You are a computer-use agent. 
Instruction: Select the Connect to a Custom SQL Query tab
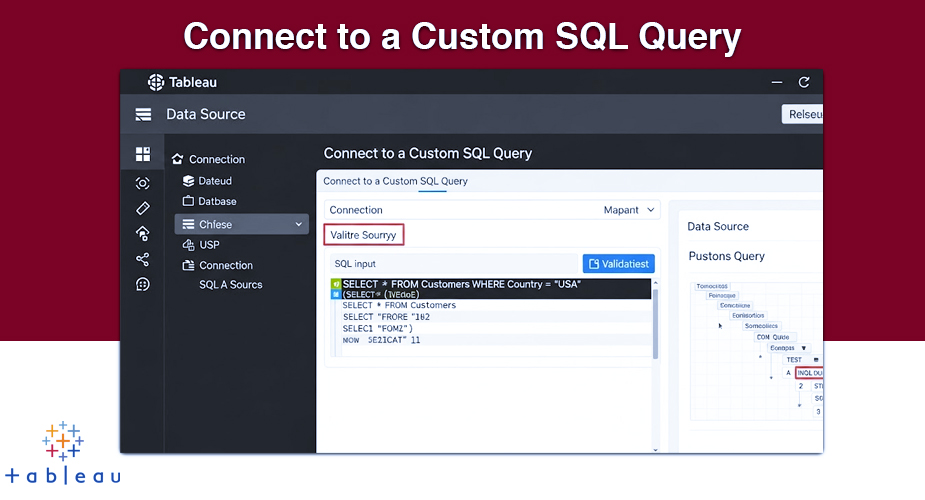pyautogui.click(x=395, y=181)
